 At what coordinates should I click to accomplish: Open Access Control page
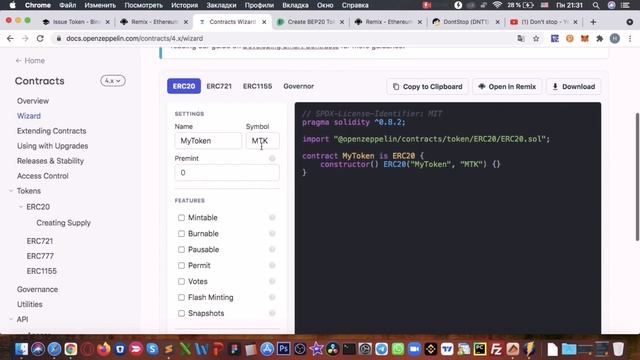pyautogui.click(x=42, y=176)
